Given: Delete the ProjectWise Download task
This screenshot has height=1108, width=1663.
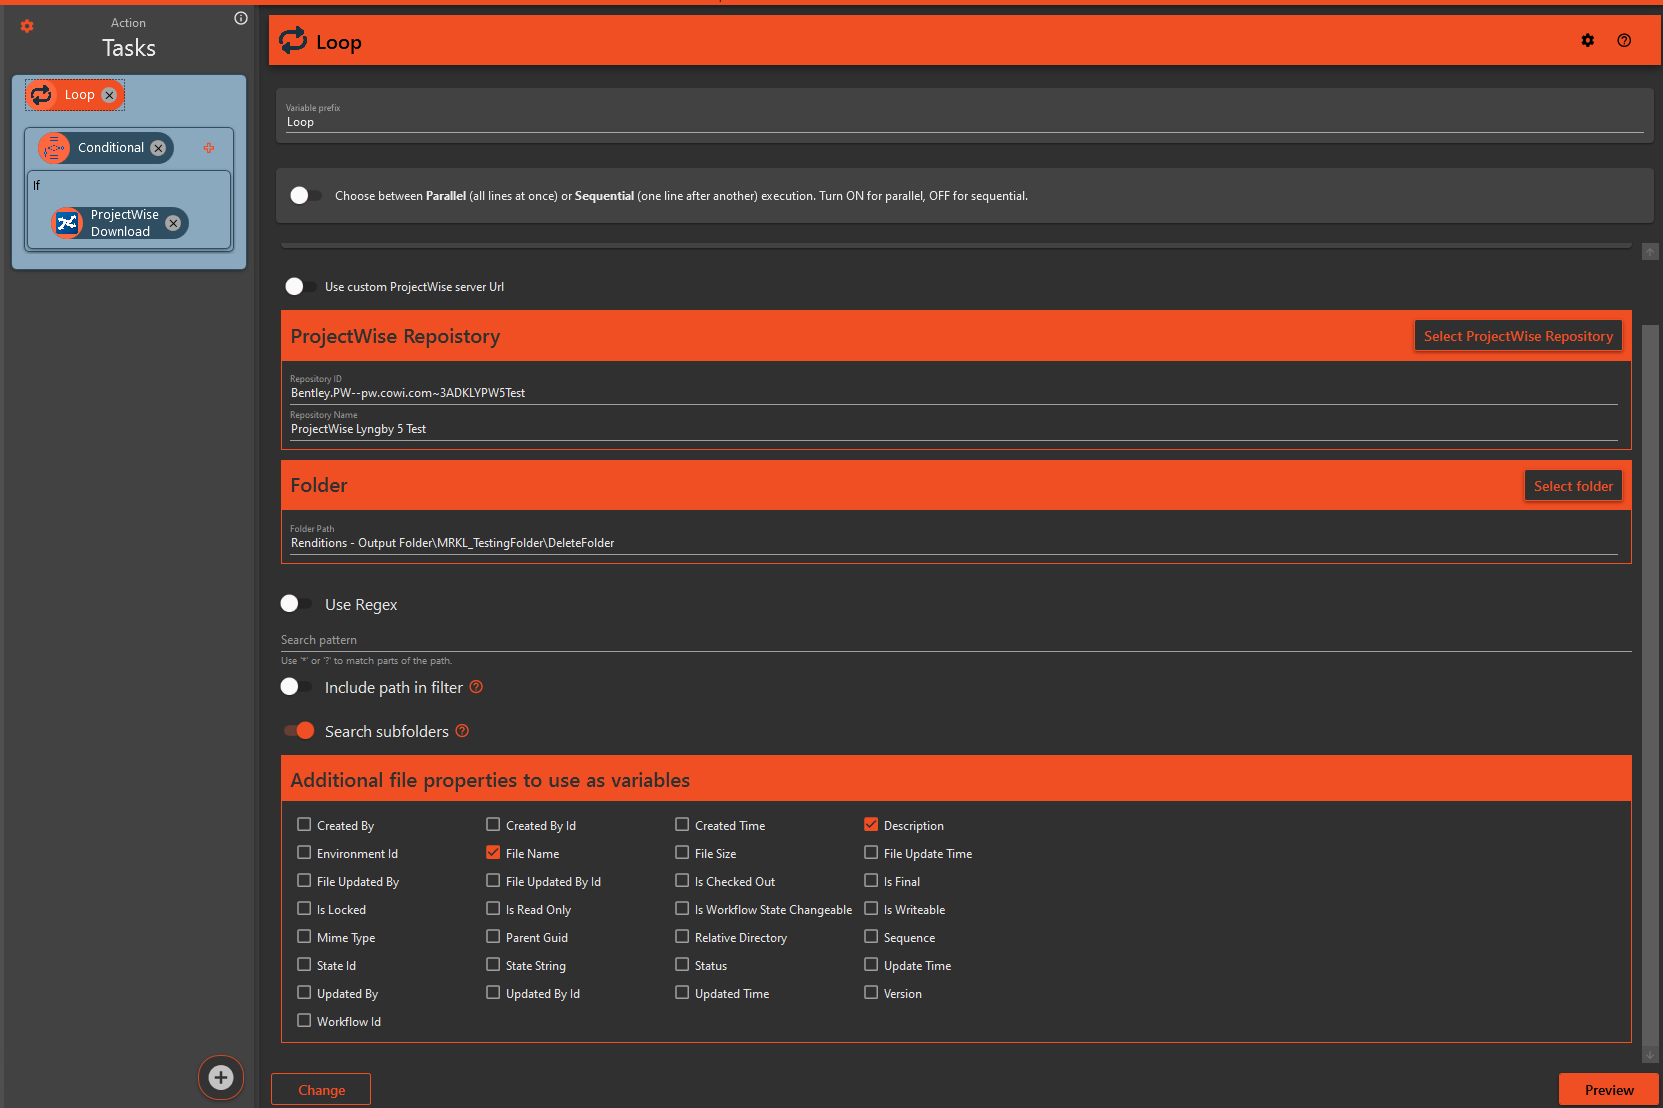Looking at the screenshot, I should pyautogui.click(x=173, y=223).
